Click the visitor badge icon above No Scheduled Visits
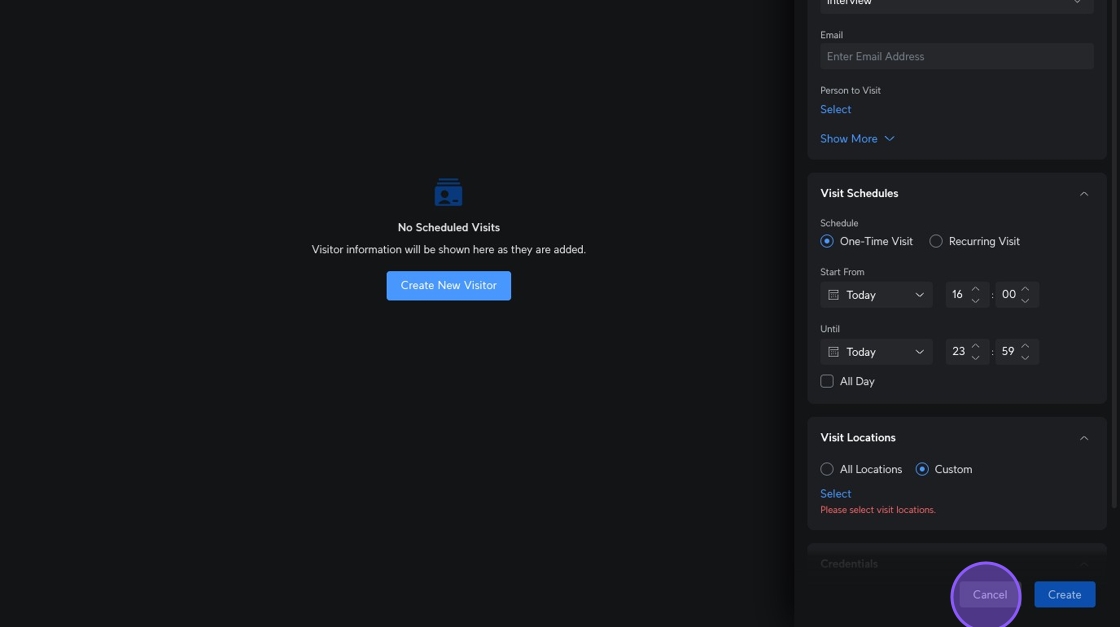 [448, 192]
